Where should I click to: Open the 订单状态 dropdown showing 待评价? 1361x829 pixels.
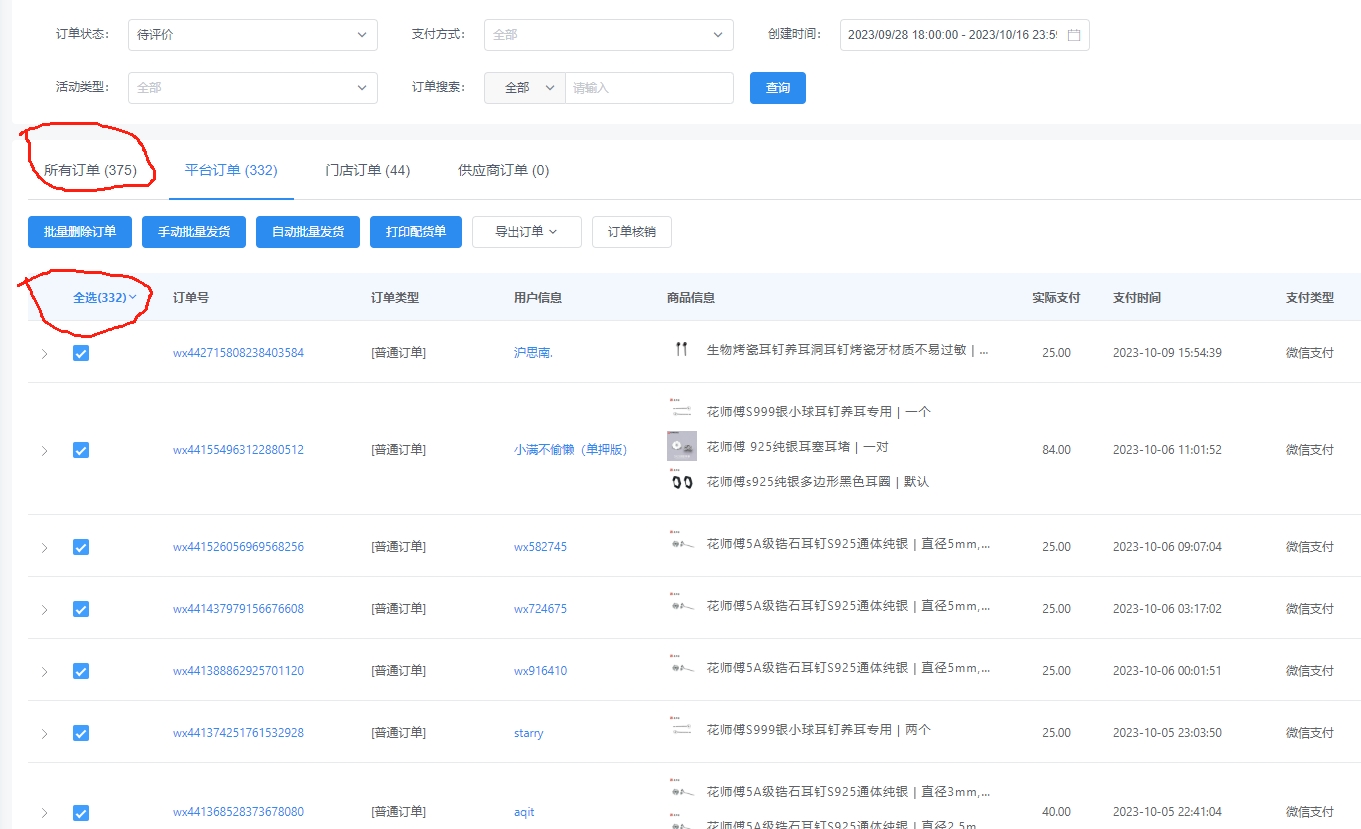(x=252, y=35)
